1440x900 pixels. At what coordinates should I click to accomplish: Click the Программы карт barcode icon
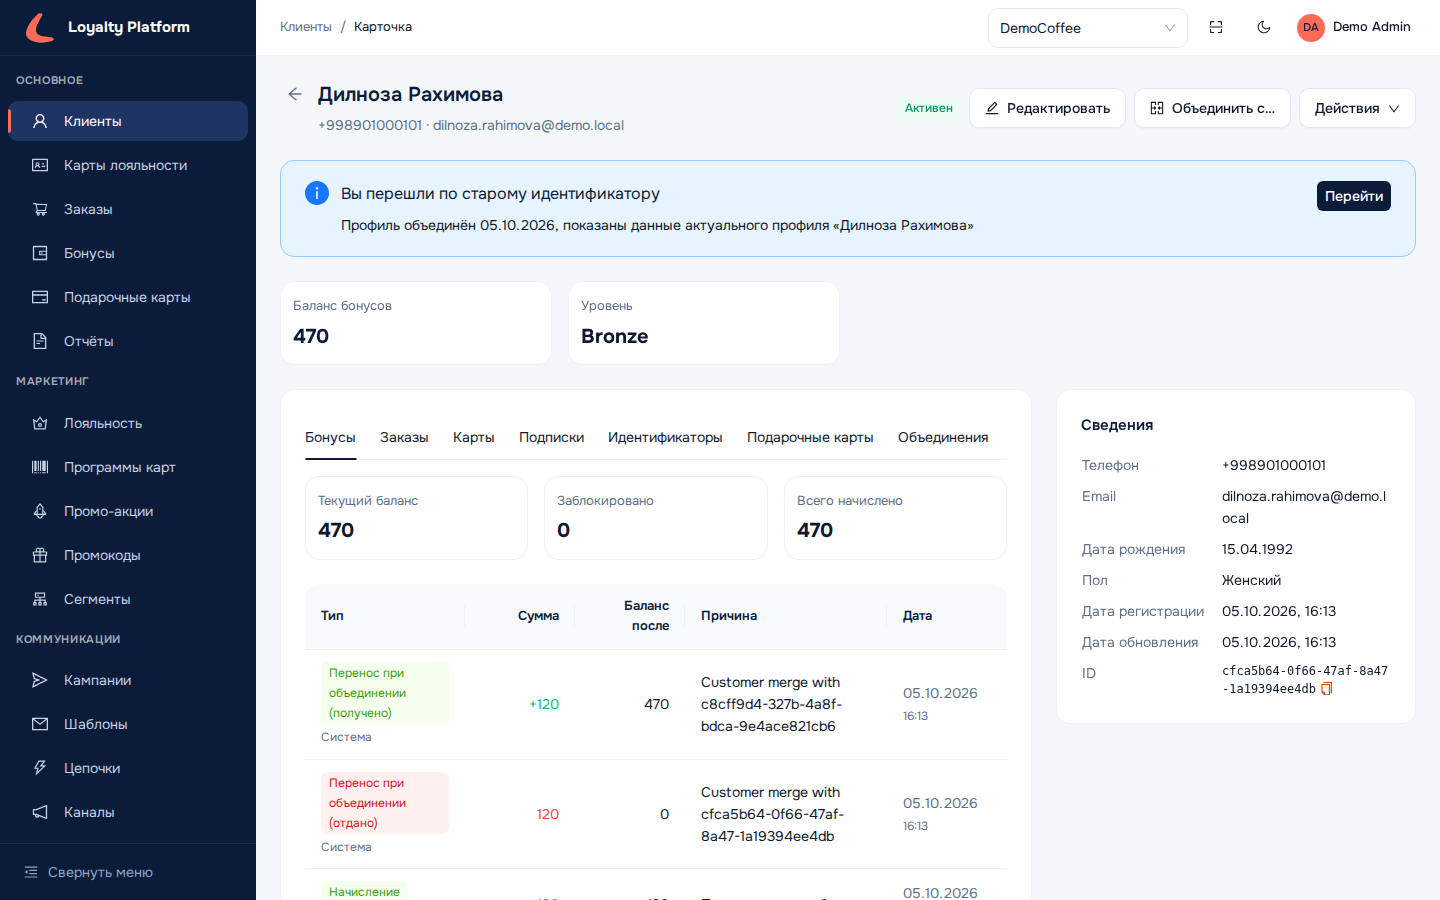[40, 467]
